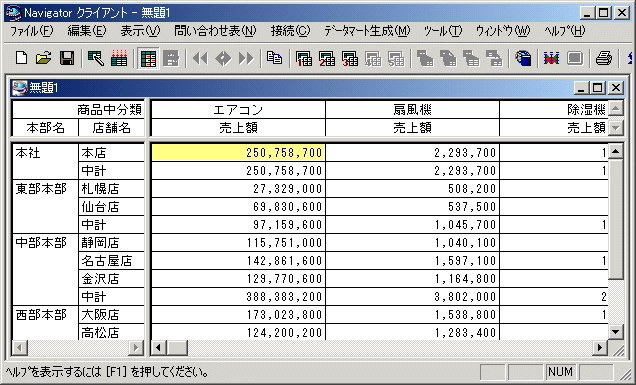Click the 無題1 document window icon
This screenshot has height=385, width=636.
[19, 87]
